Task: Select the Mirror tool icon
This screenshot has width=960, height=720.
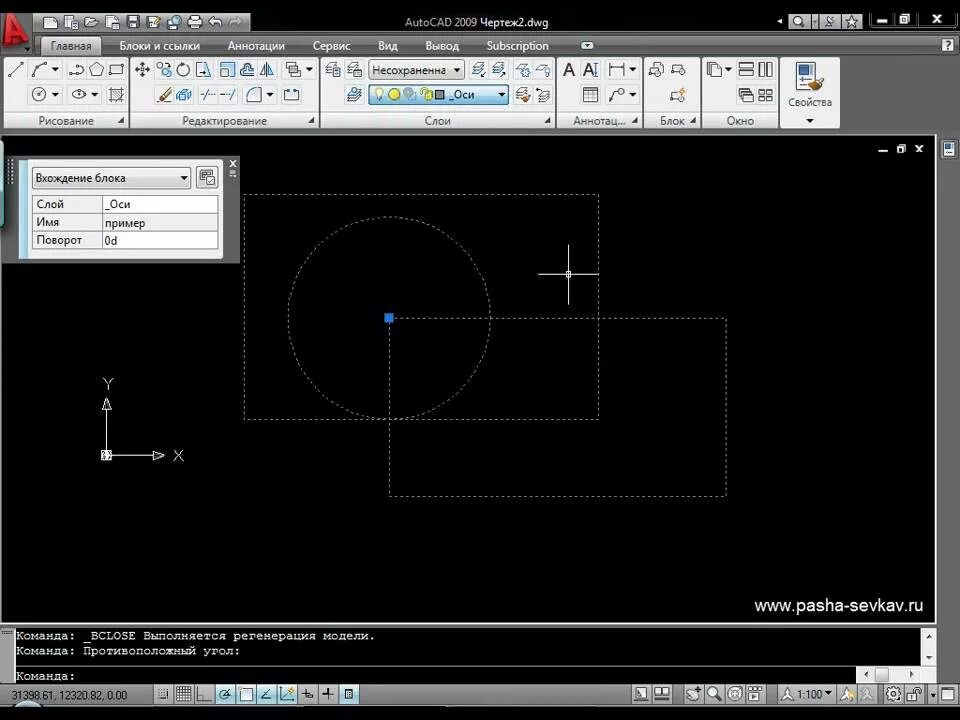Action: coord(268,70)
